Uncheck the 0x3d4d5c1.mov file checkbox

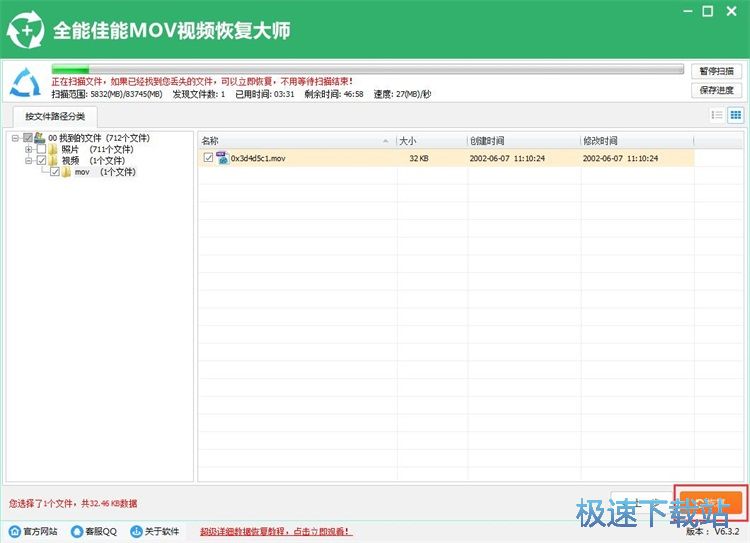click(208, 157)
